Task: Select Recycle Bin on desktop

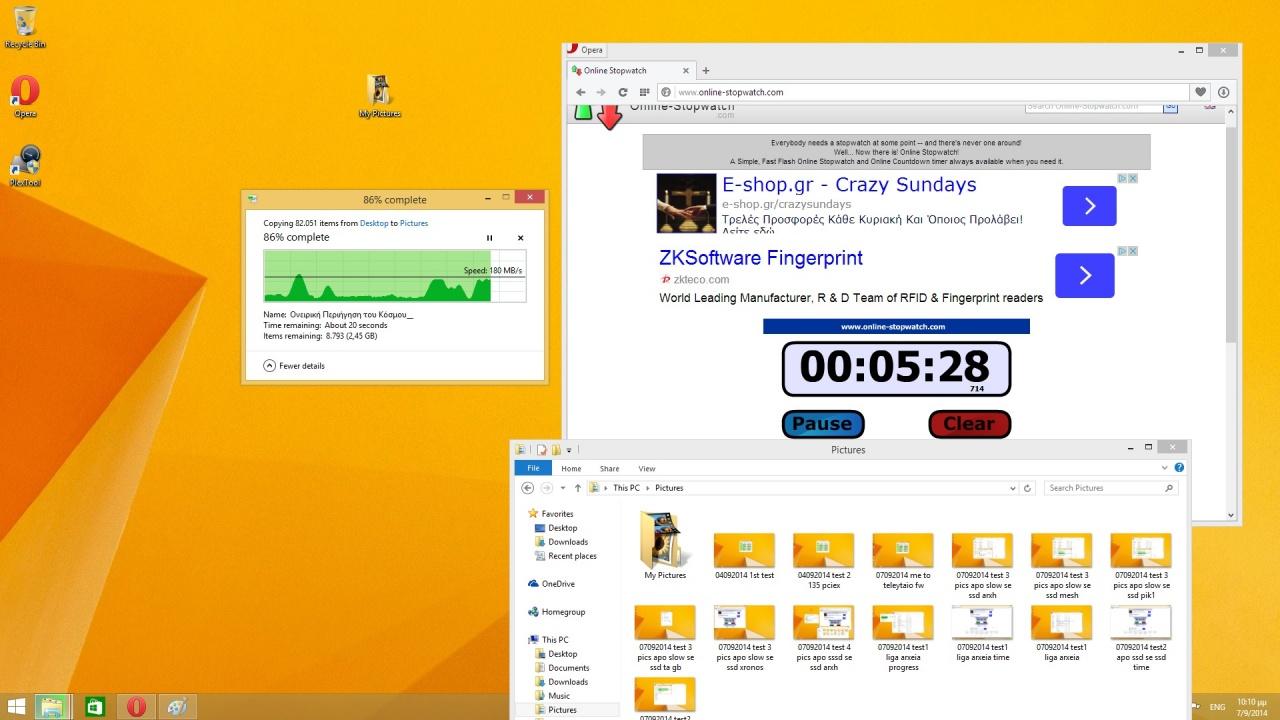Action: click(x=25, y=27)
